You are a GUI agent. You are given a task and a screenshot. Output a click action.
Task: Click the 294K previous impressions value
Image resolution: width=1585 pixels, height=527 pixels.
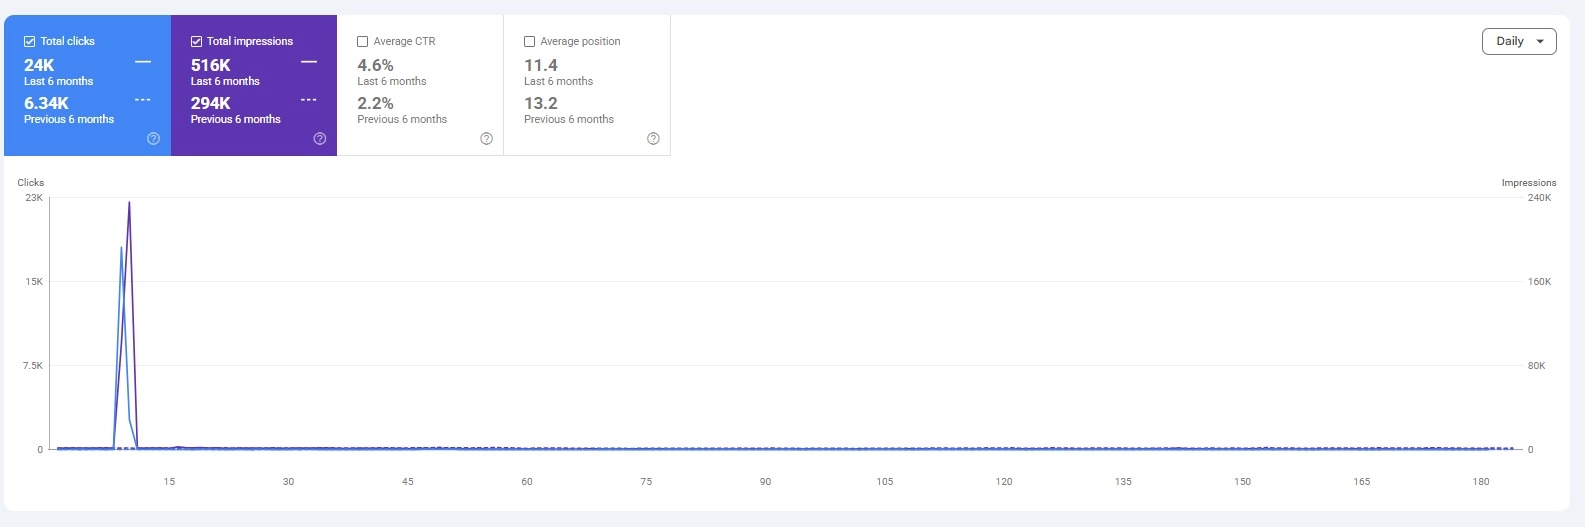coord(211,103)
